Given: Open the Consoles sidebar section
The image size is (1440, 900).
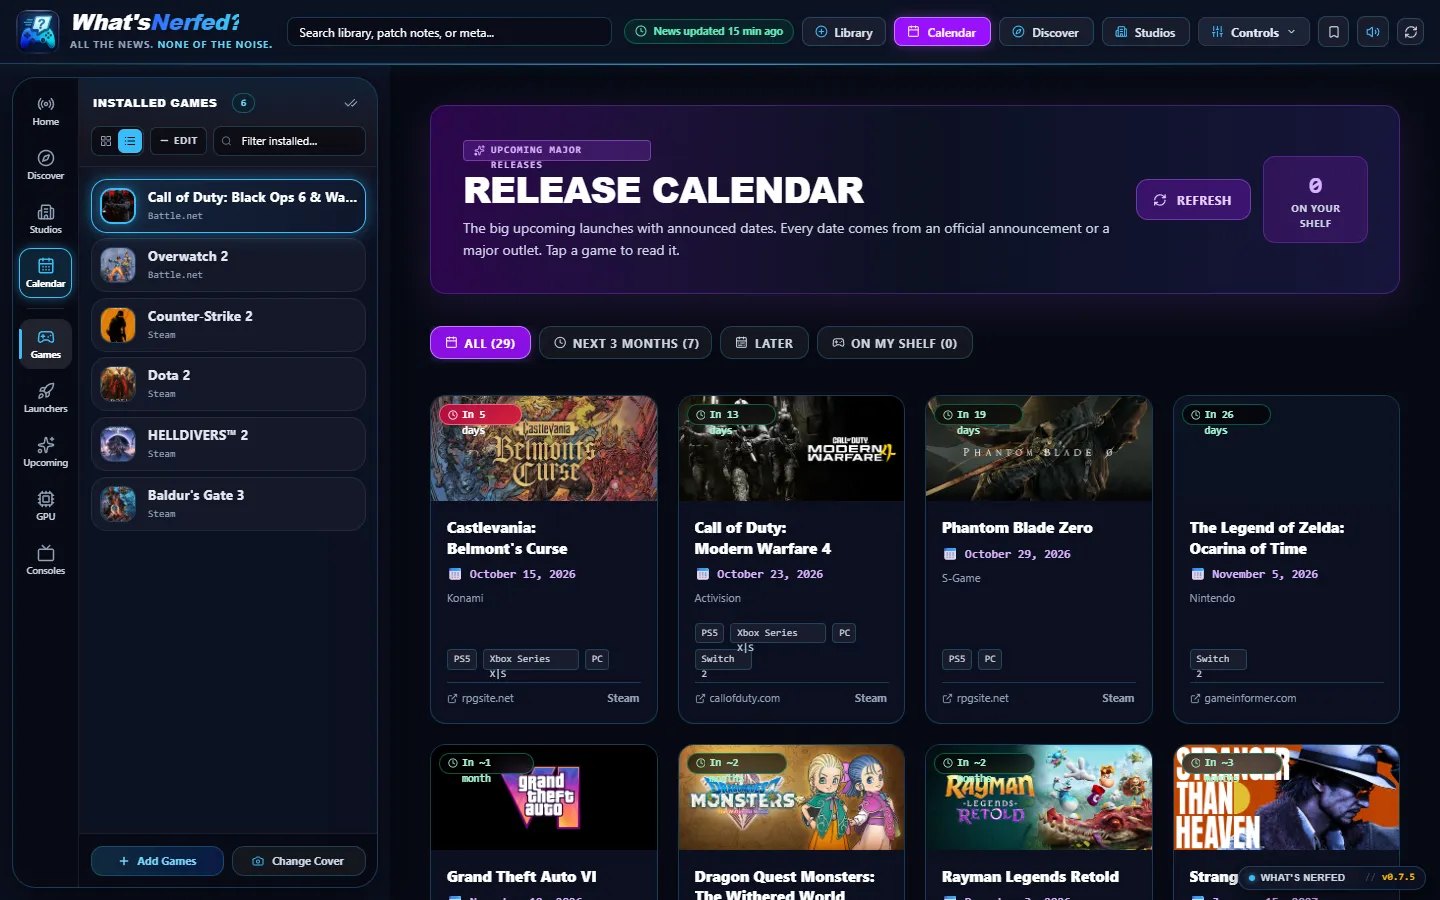Looking at the screenshot, I should [x=45, y=560].
